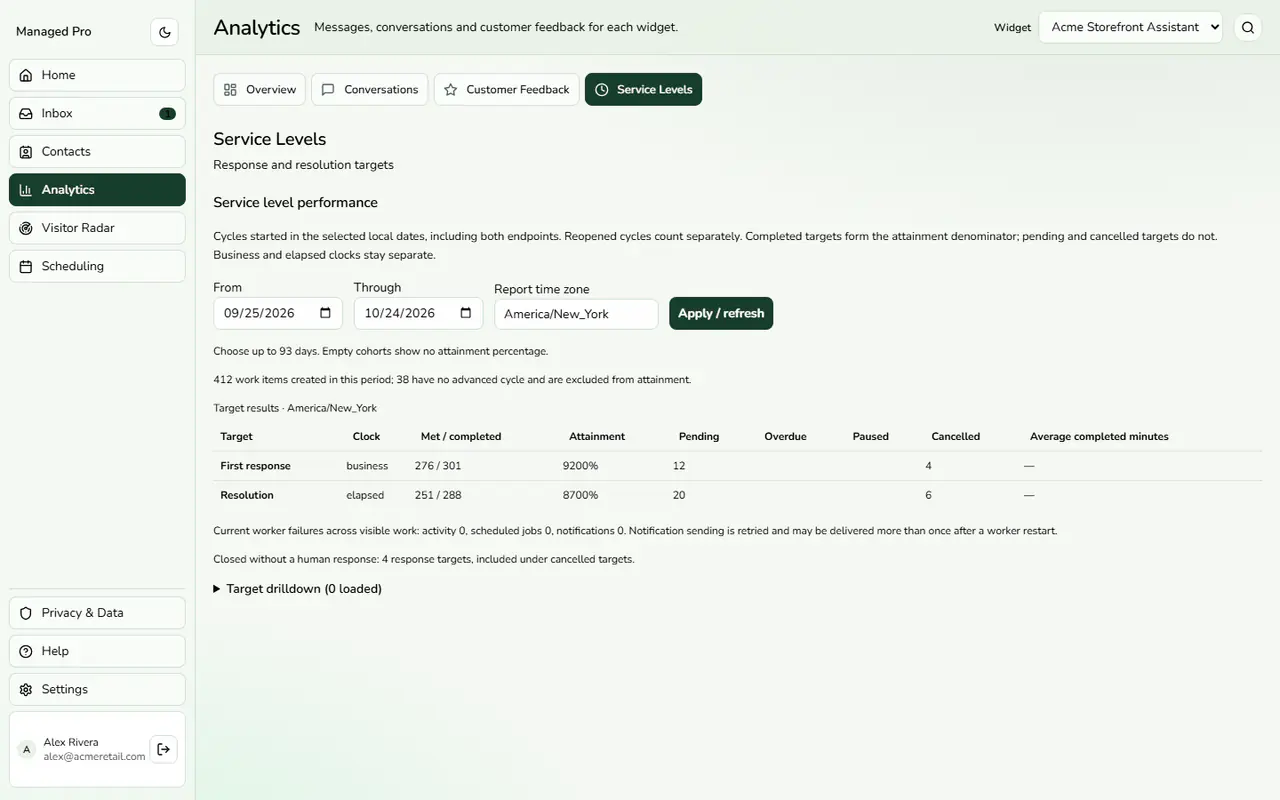Click the Help question mark icon
This screenshot has width=1280, height=800.
coord(26,651)
